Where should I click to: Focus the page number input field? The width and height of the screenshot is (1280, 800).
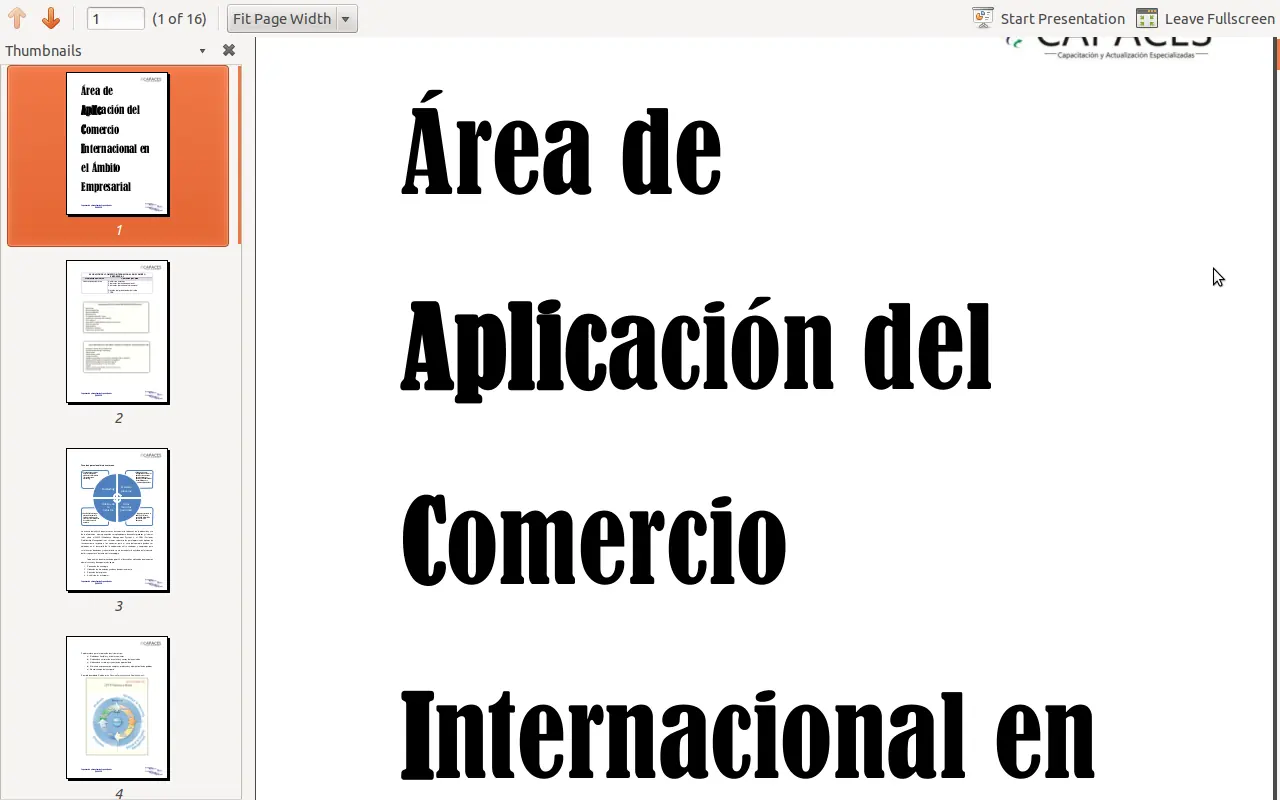[116, 18]
